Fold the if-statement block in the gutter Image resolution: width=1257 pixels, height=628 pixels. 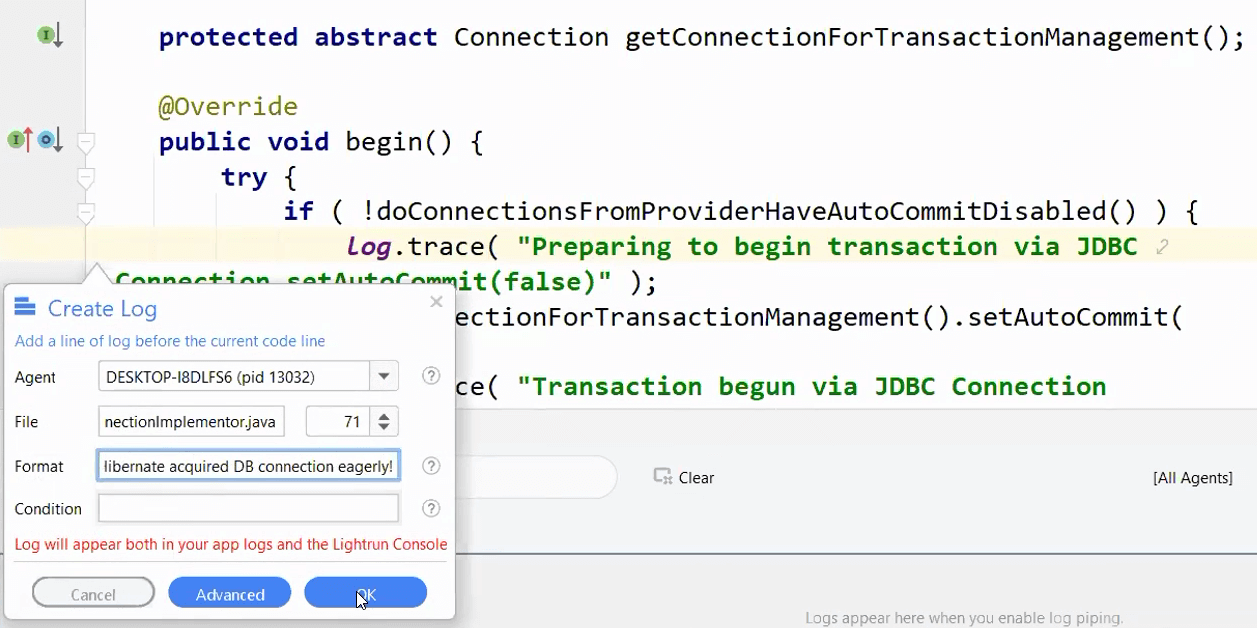(x=86, y=212)
